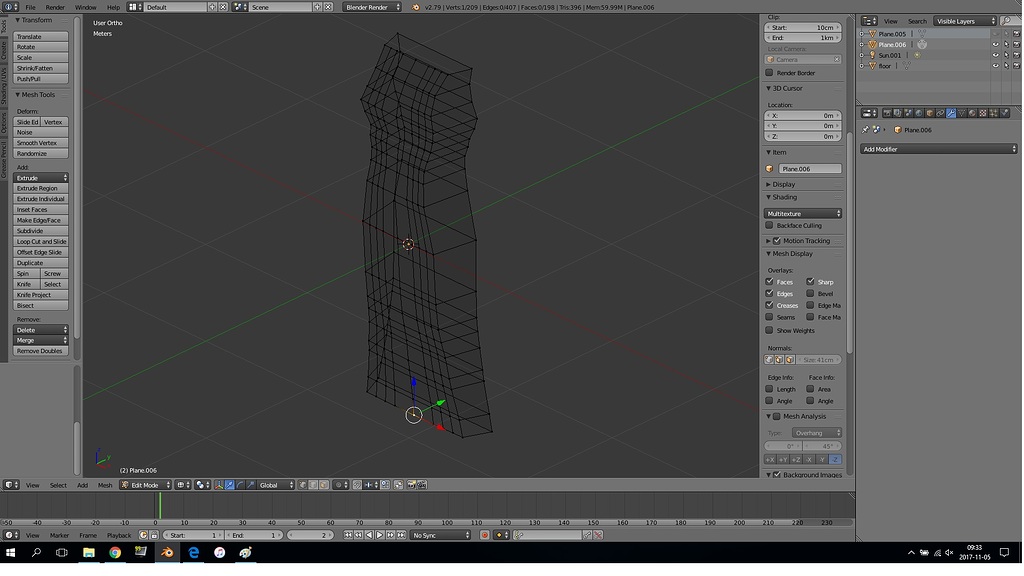Click the Inset Faces button
Viewport: 1024px width, 576px height.
coord(40,210)
